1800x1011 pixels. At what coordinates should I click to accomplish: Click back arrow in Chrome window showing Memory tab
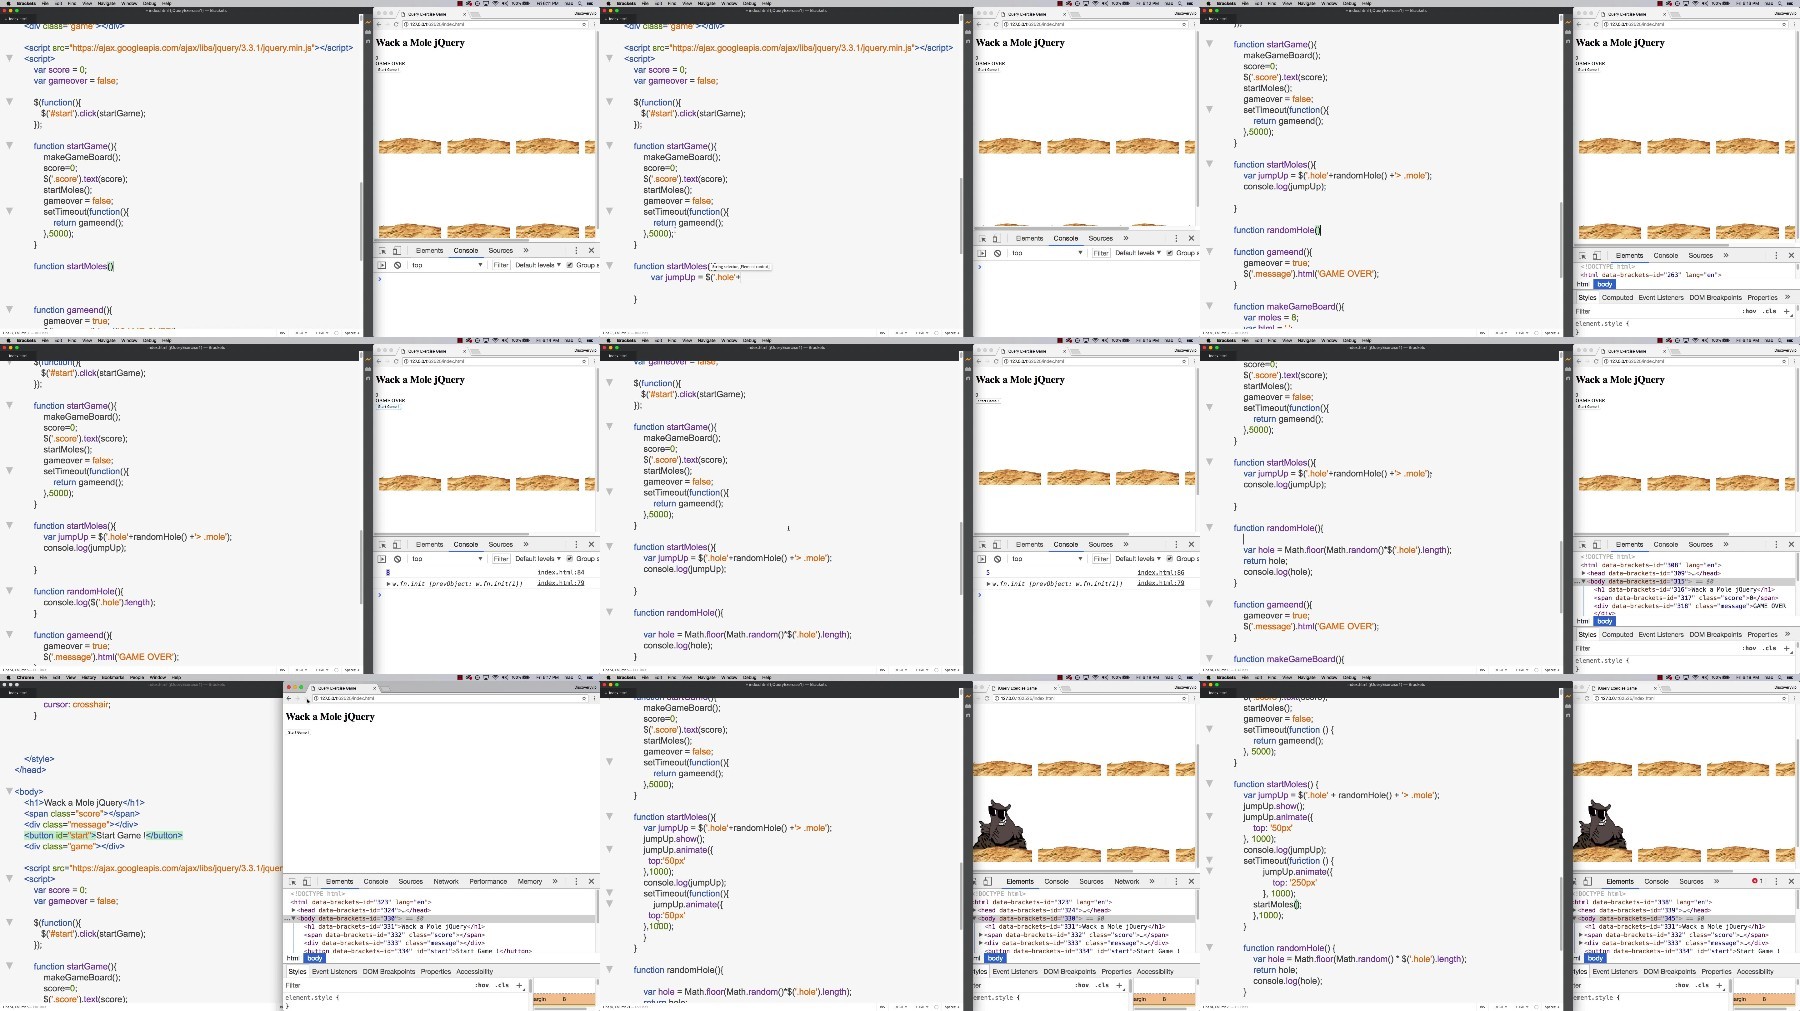[x=289, y=698]
